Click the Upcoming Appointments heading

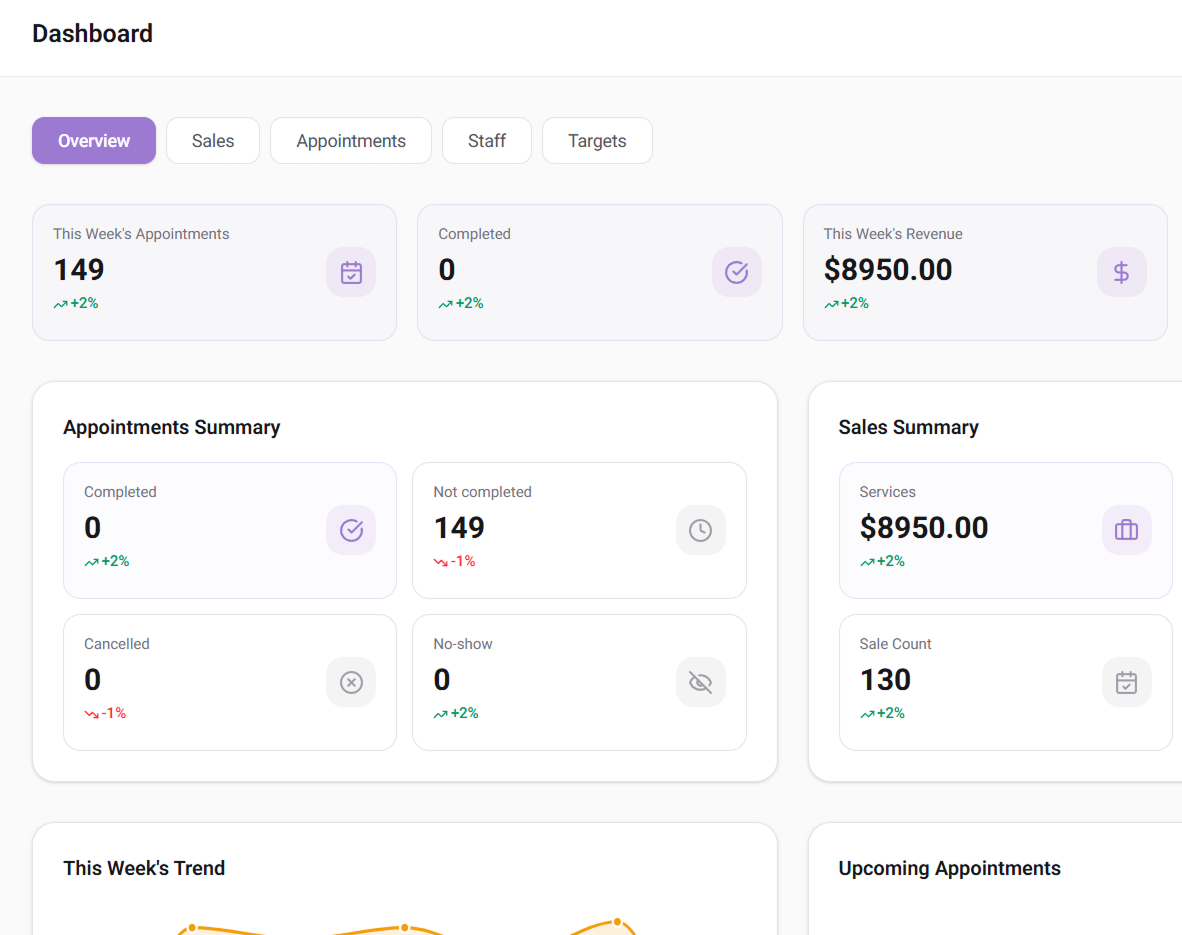[949, 869]
